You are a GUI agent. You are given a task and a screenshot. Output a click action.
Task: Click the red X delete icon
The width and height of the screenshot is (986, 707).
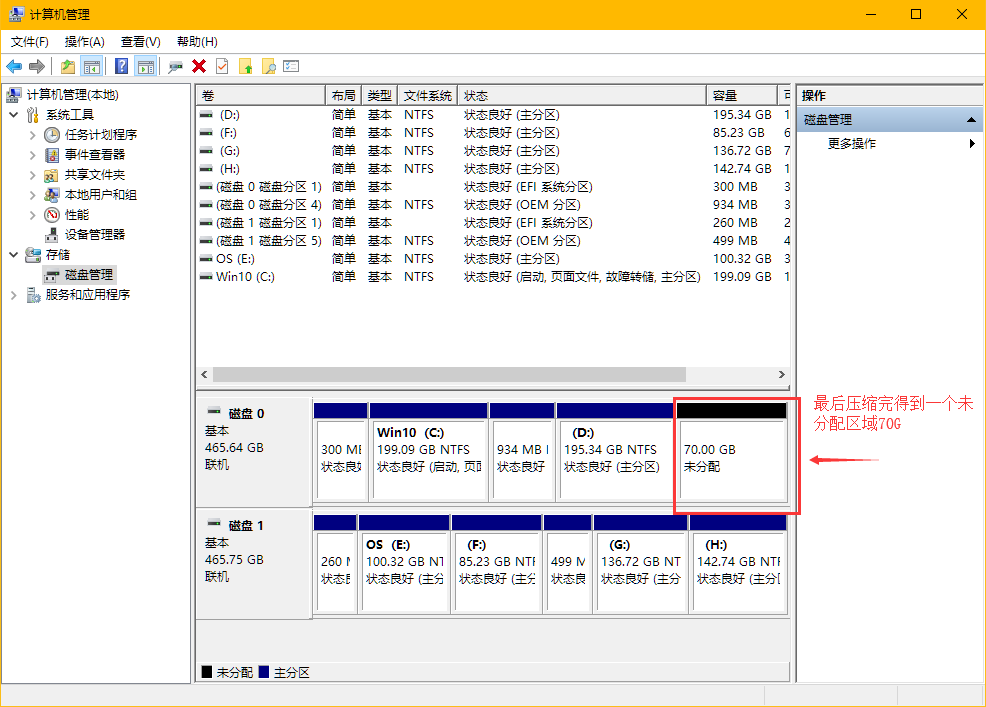click(199, 66)
